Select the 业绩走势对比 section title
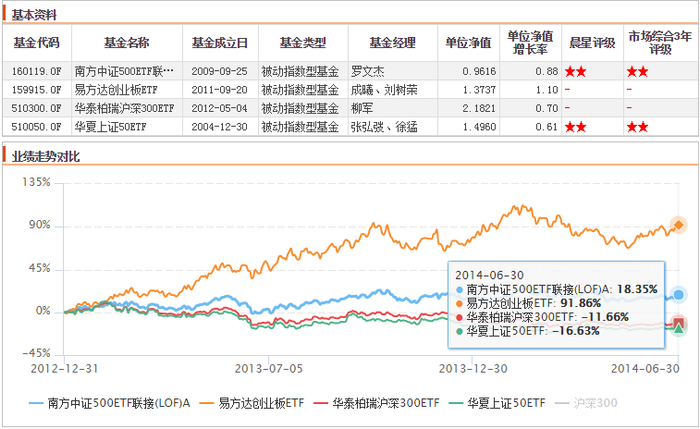 (46, 157)
